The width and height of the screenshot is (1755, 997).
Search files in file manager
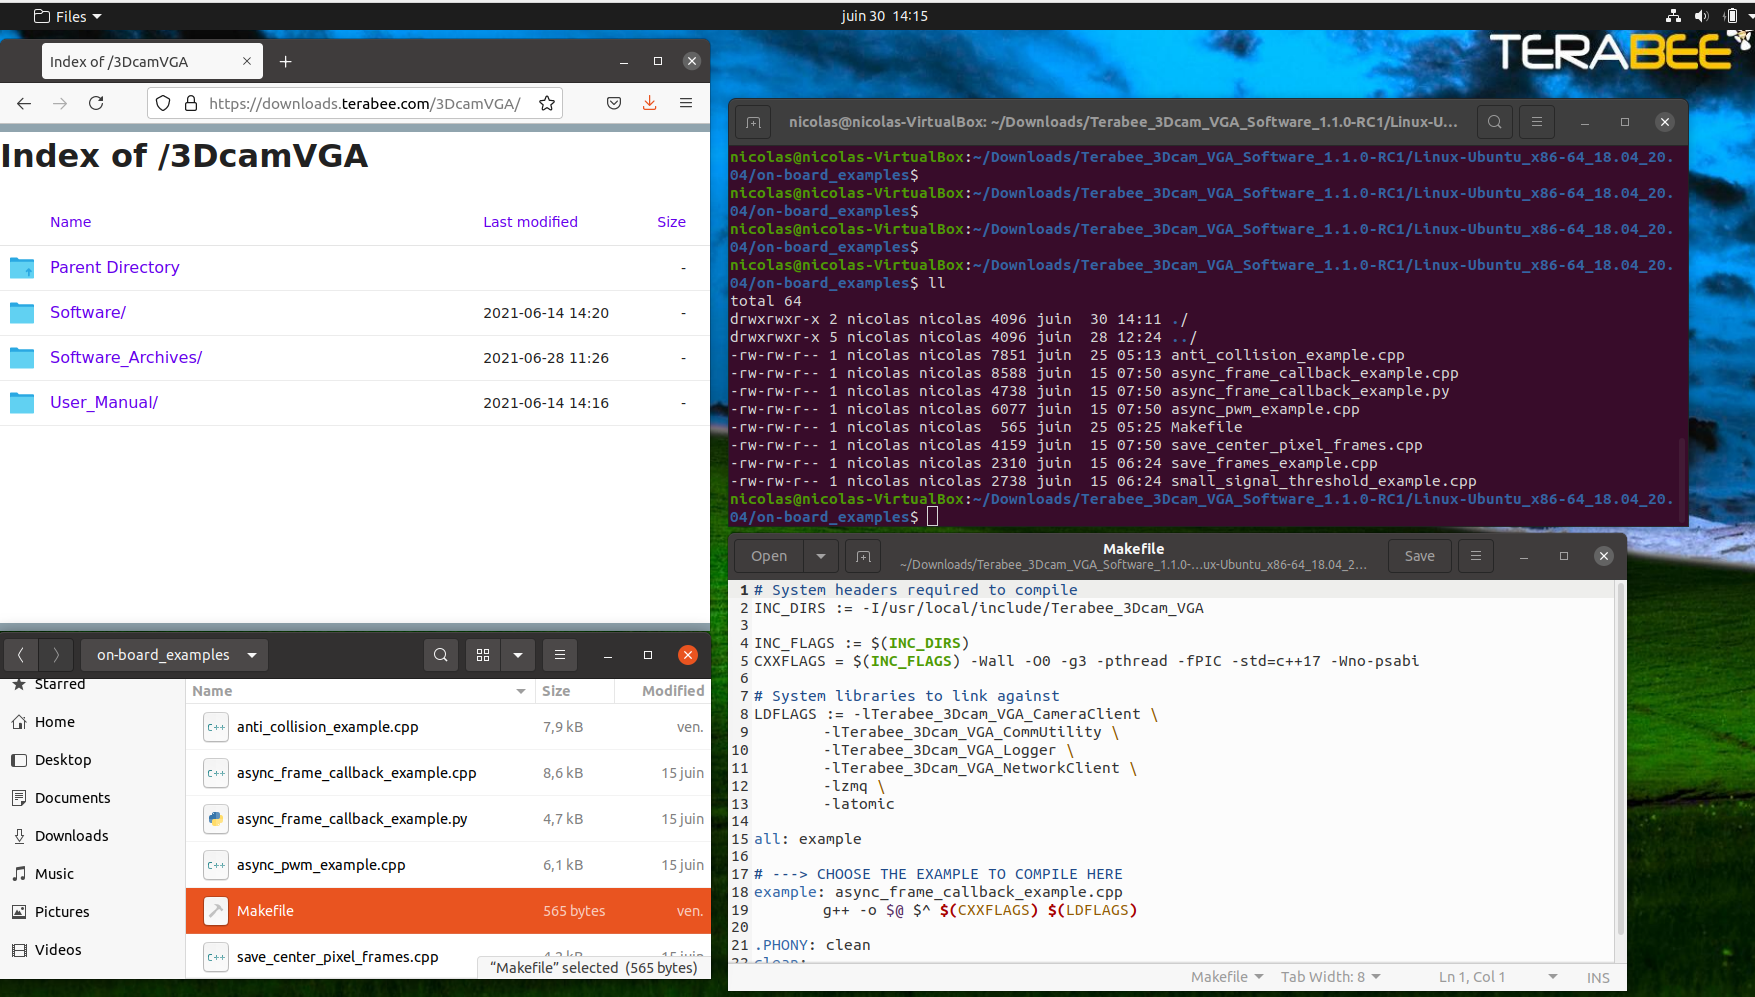[x=441, y=655]
